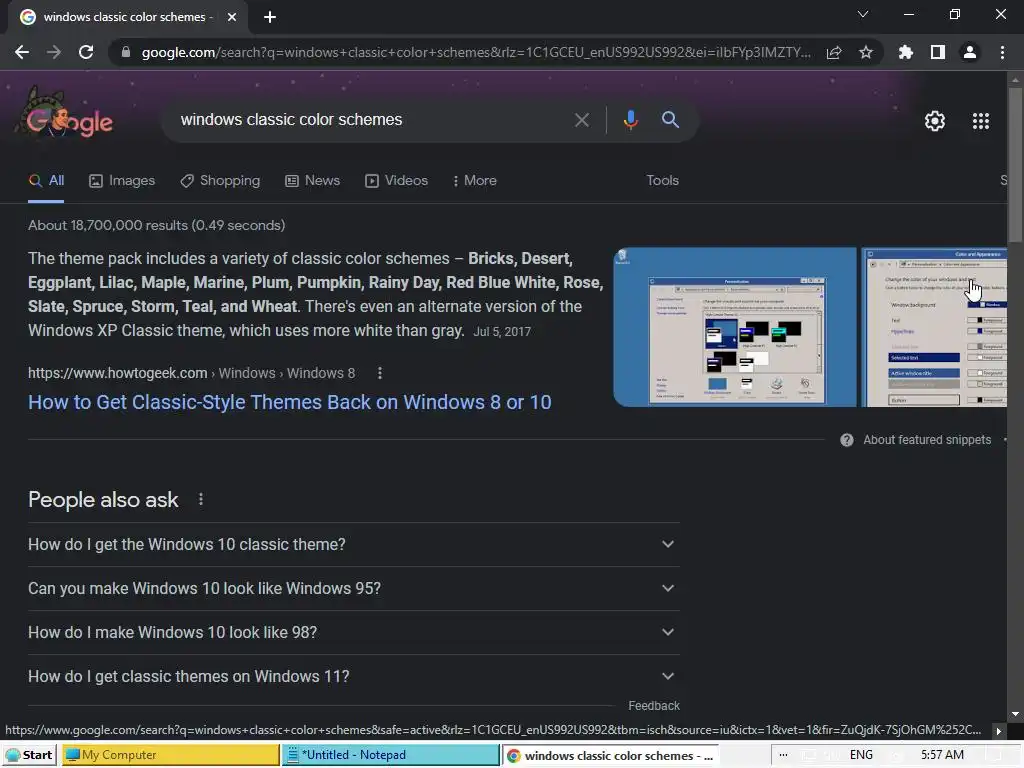Open the first blue desktop snippet thumbnail
This screenshot has height=768, width=1024.
(735, 327)
